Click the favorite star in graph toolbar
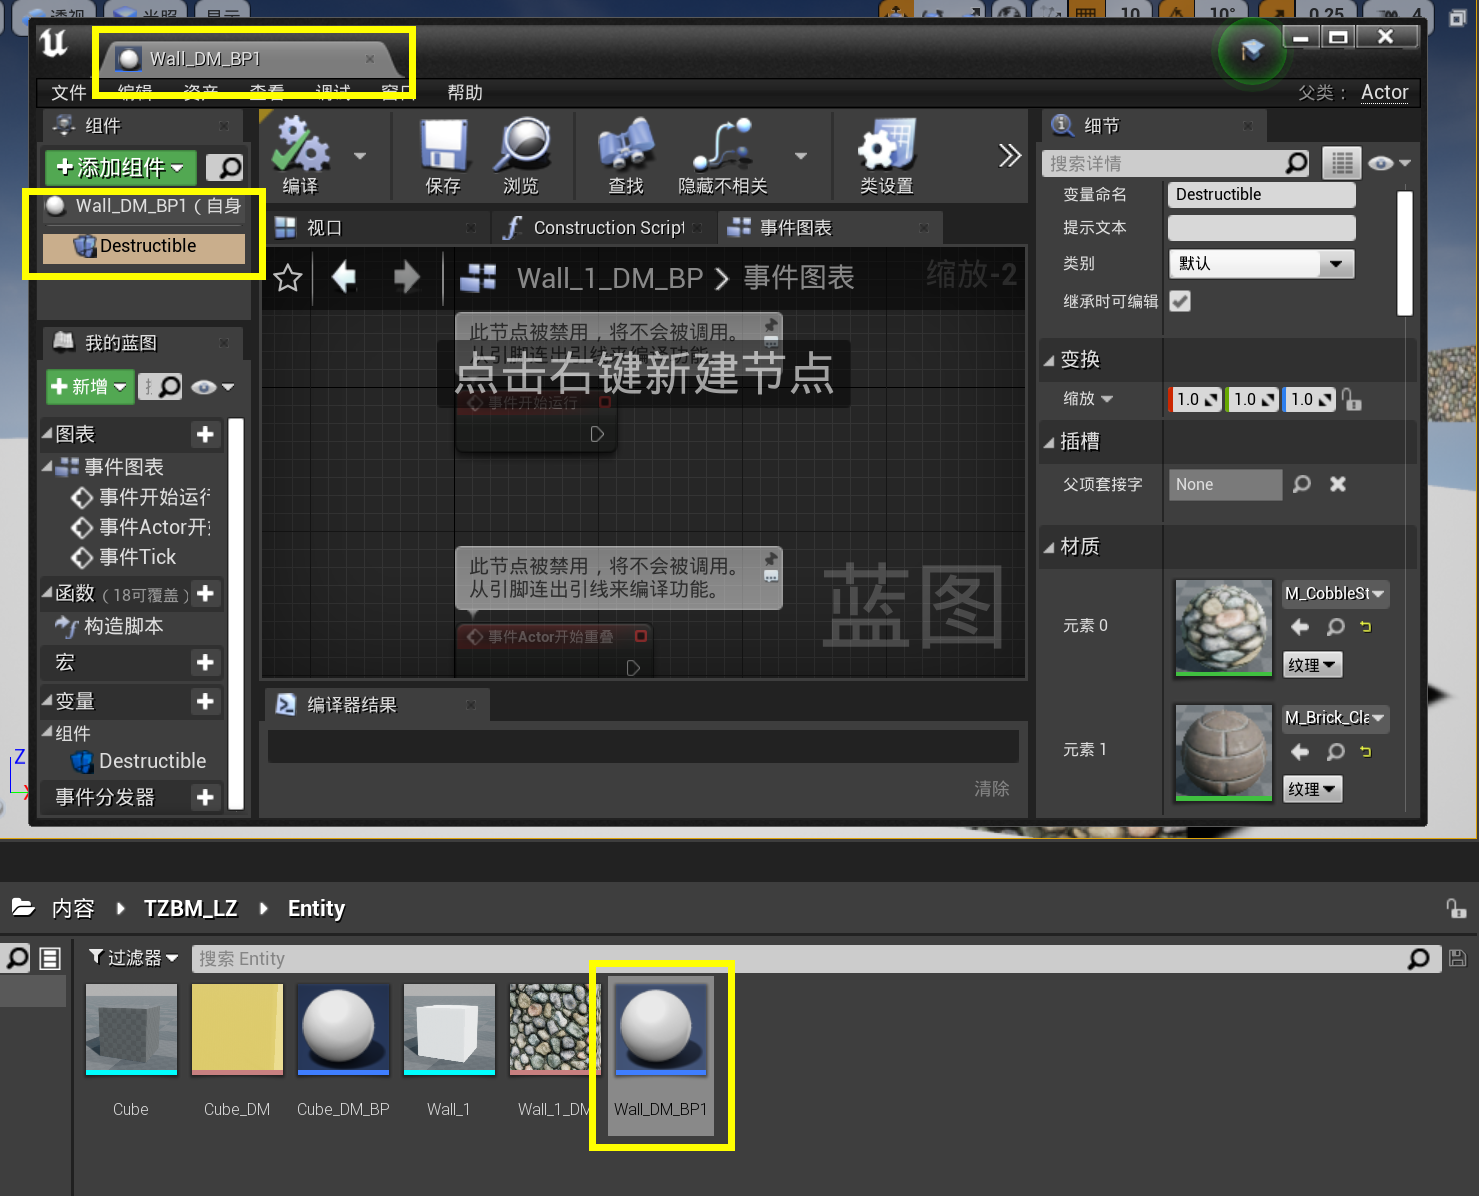This screenshot has width=1479, height=1196. (x=288, y=277)
